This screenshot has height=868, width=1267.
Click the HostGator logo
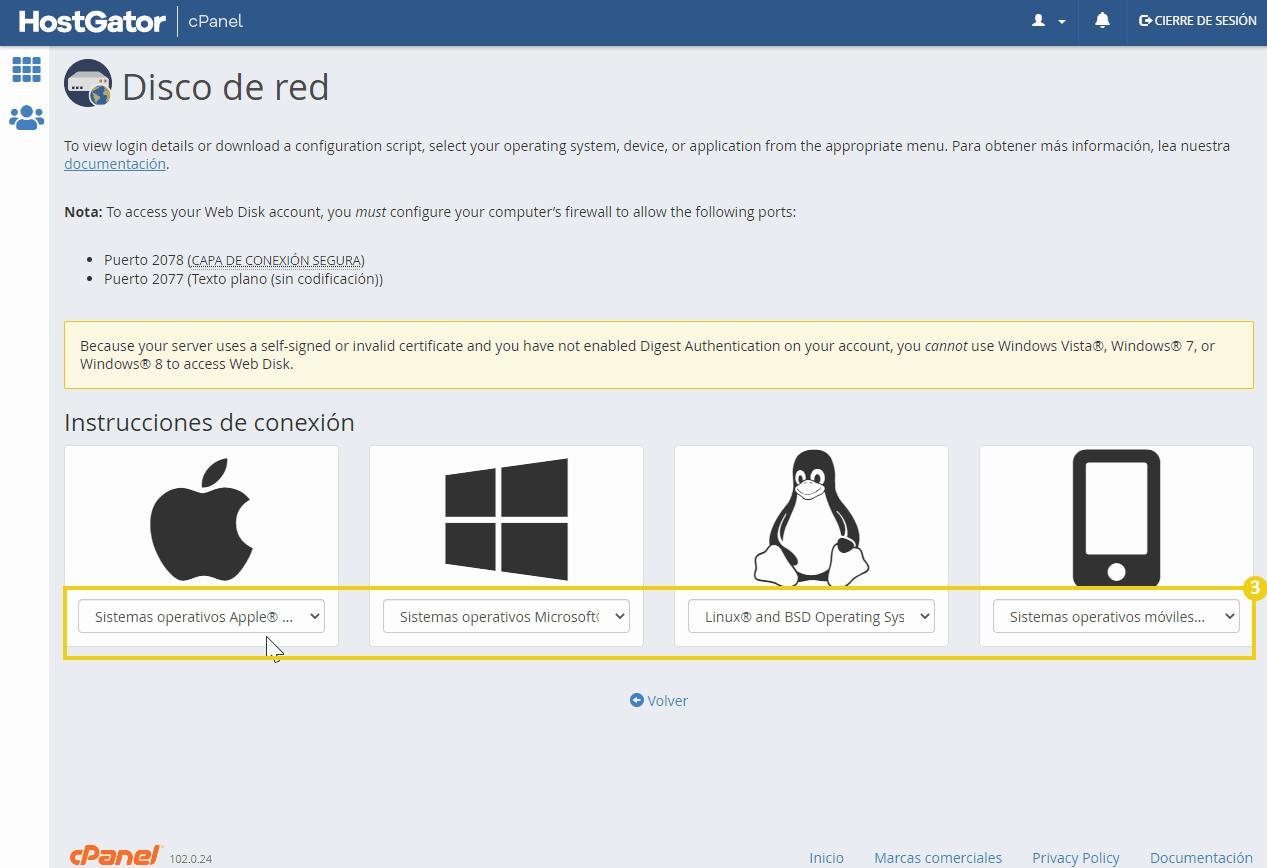[x=92, y=21]
